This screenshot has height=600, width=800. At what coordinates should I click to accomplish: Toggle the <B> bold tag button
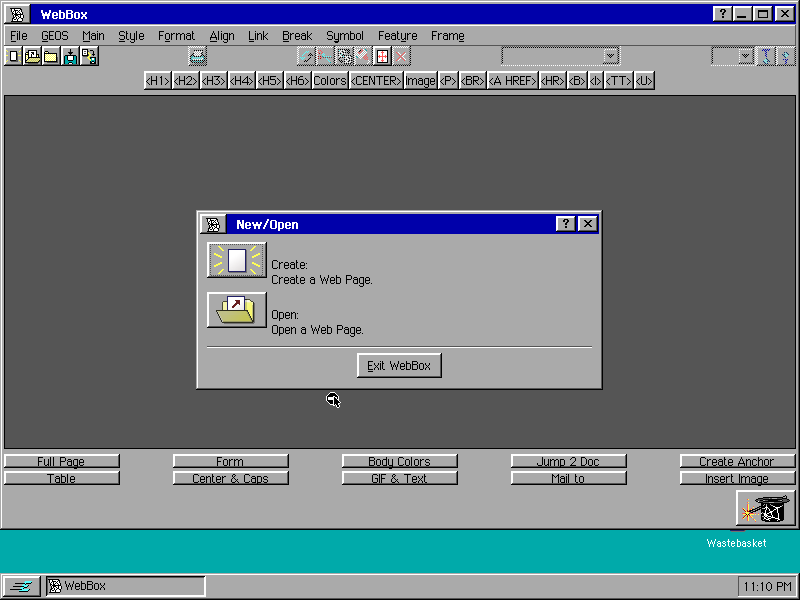coord(577,81)
